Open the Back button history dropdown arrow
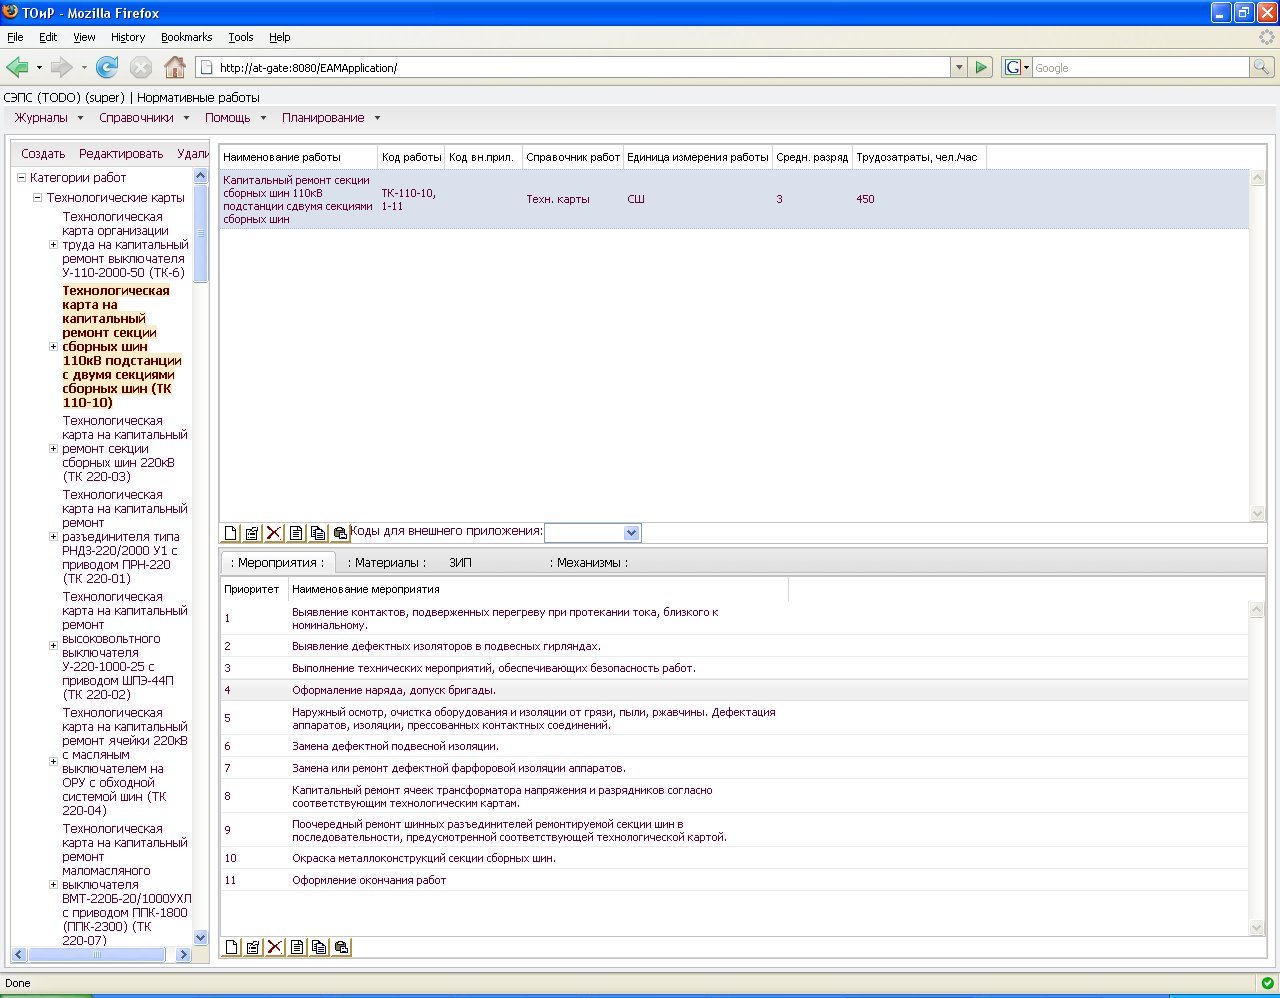 coord(39,68)
